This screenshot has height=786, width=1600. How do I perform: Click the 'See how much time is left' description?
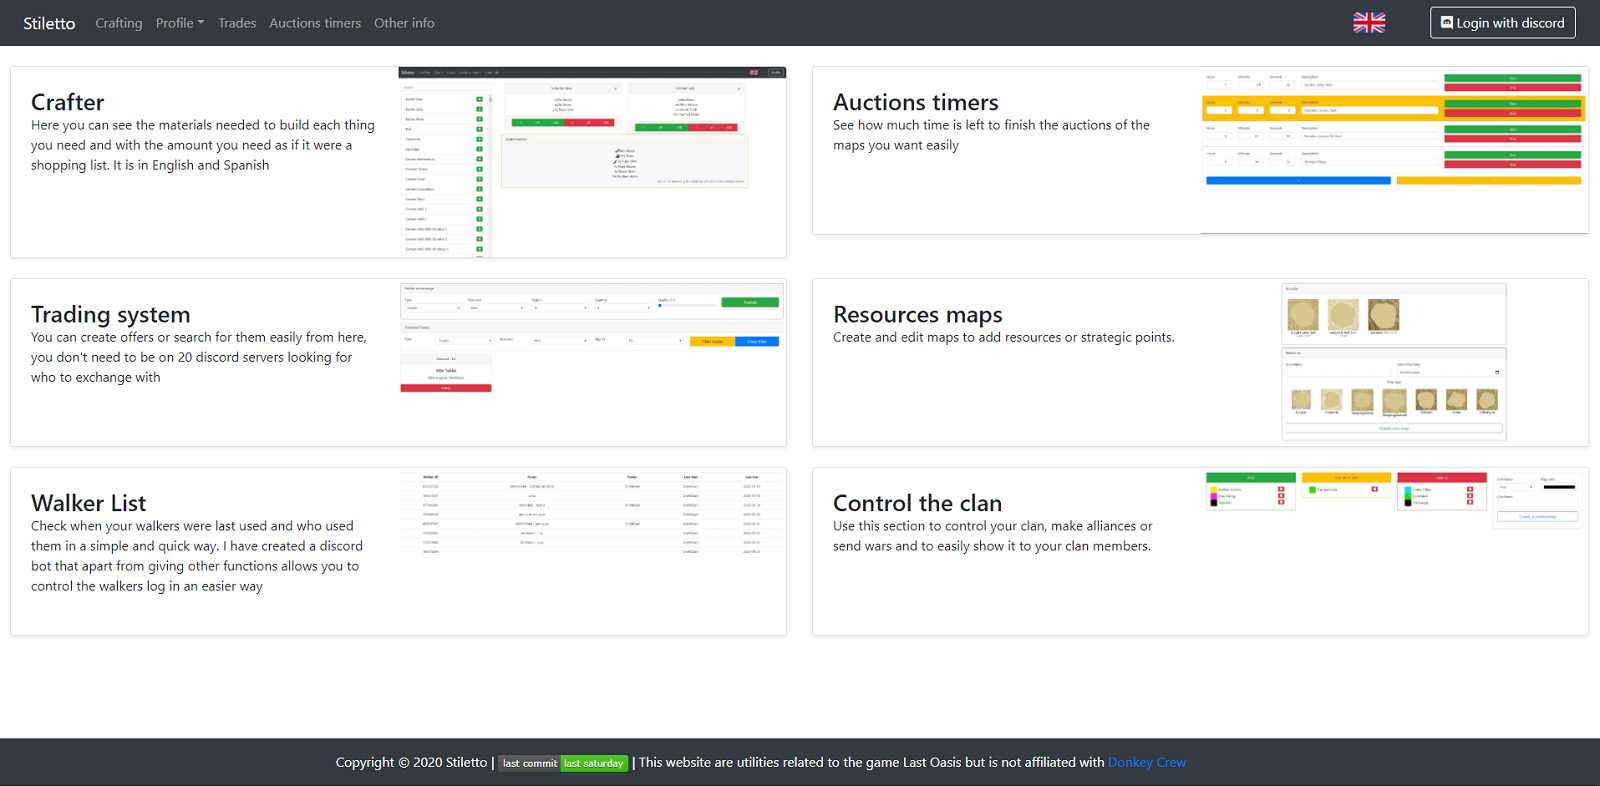(x=991, y=135)
